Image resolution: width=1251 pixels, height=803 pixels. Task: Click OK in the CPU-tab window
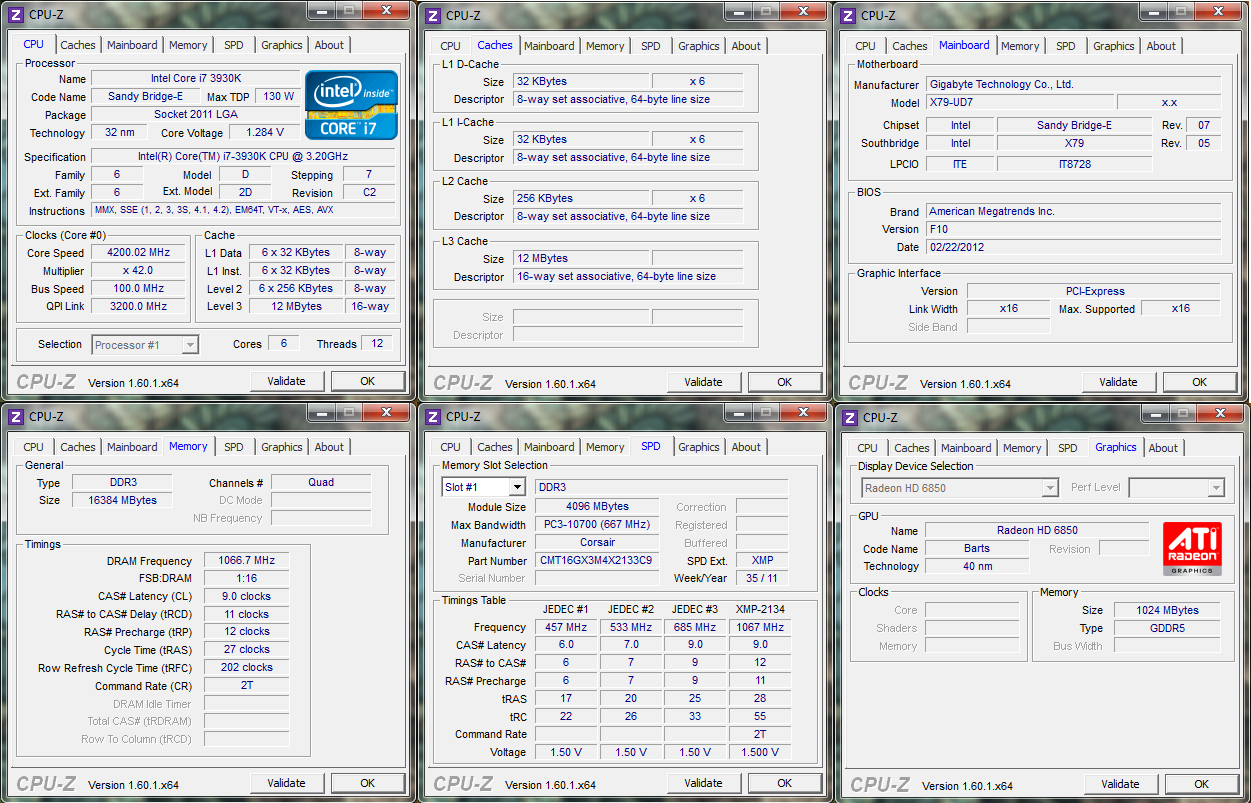368,381
